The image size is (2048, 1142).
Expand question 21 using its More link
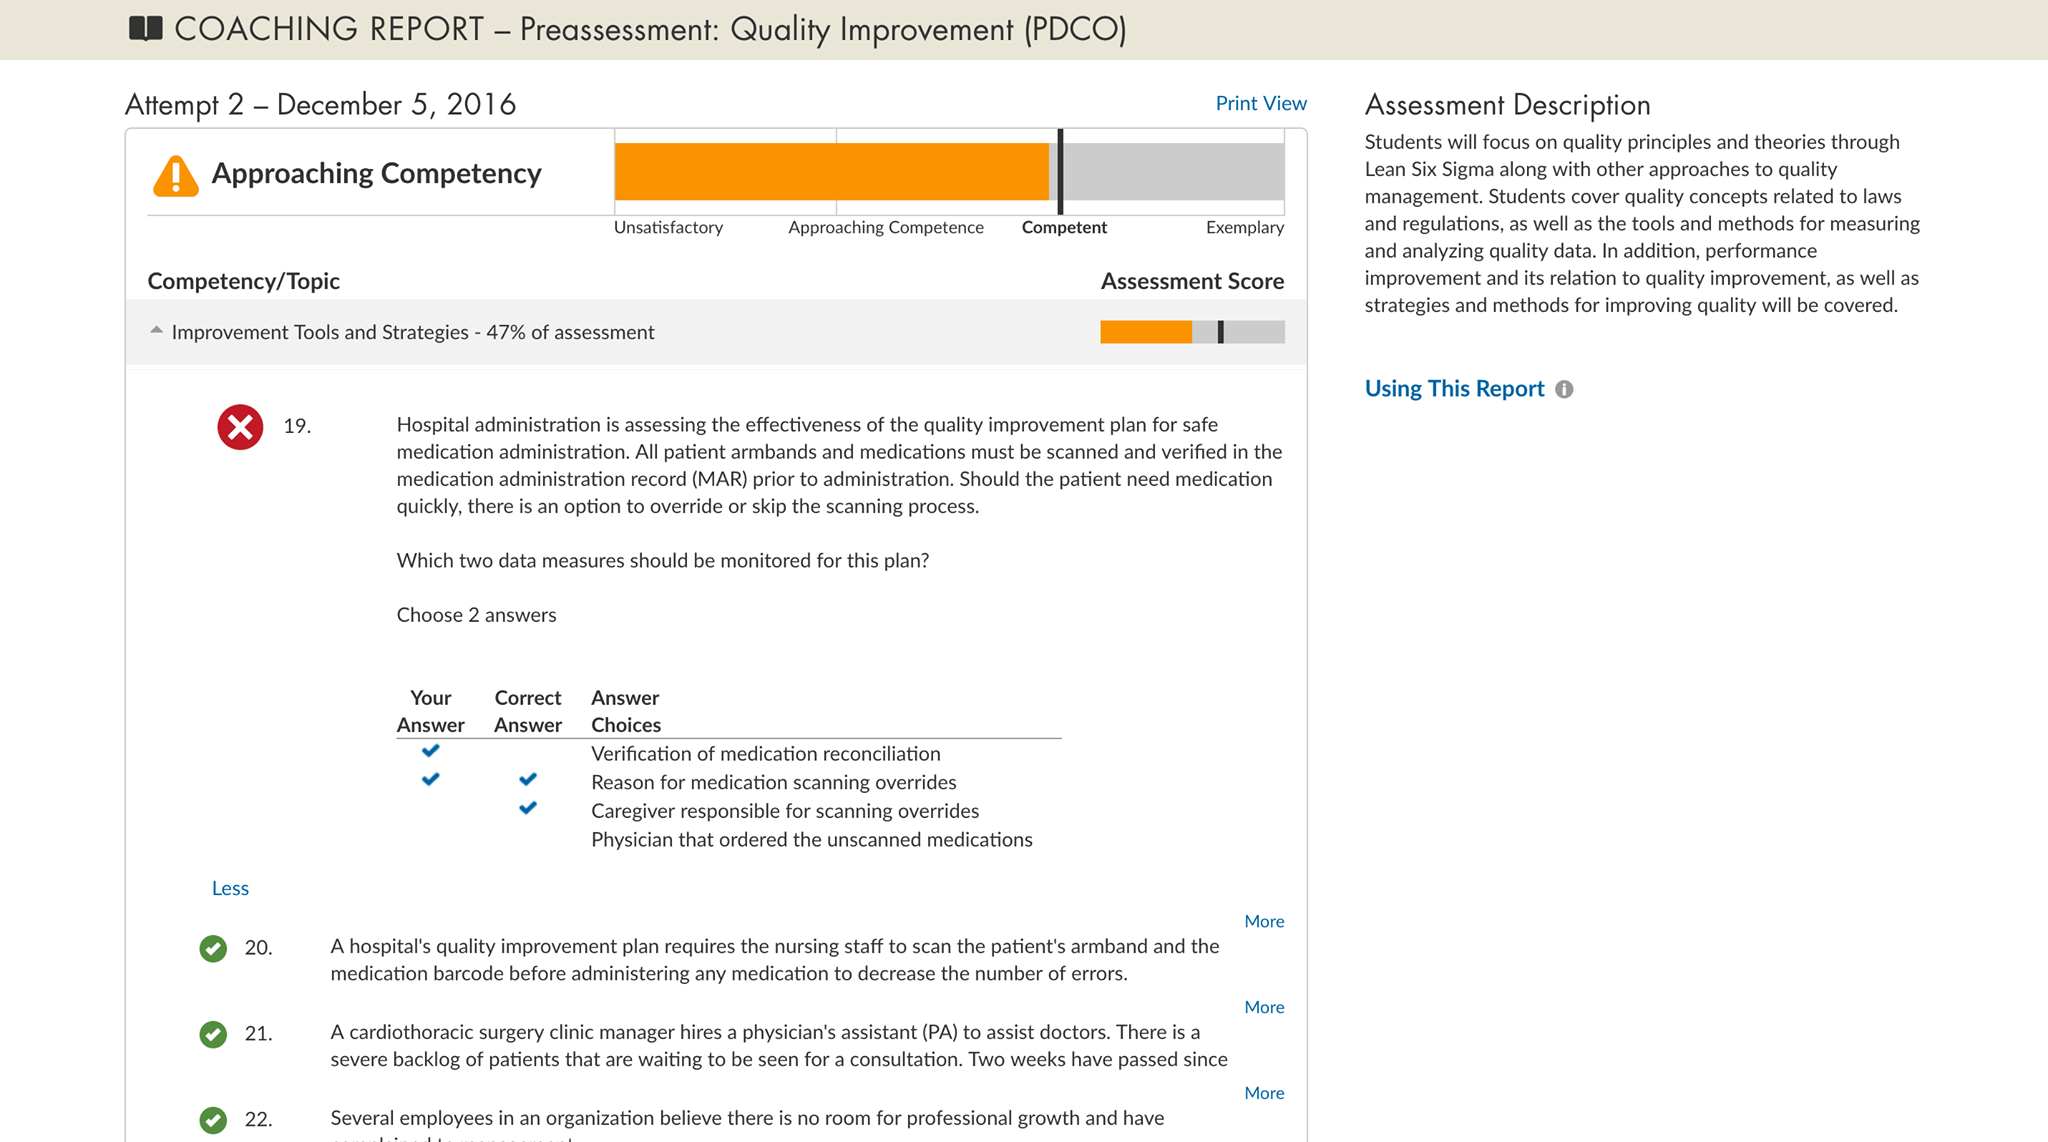click(1264, 1007)
